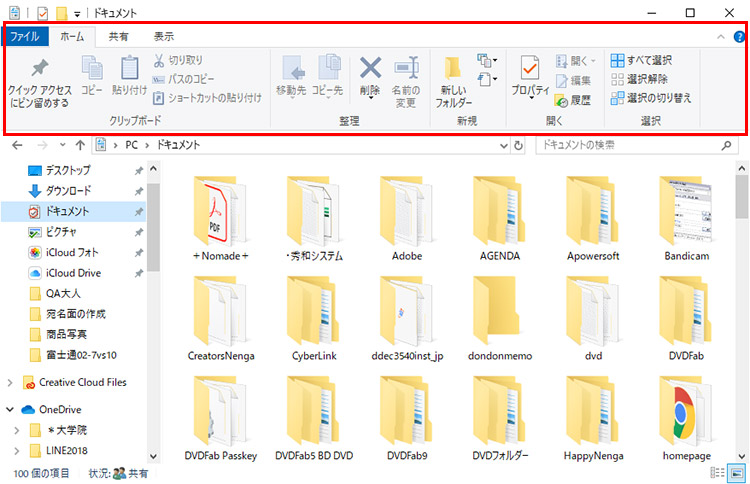Create 新しいフォルダー (New folder)
Viewport: 750px width, 484px height.
[453, 82]
